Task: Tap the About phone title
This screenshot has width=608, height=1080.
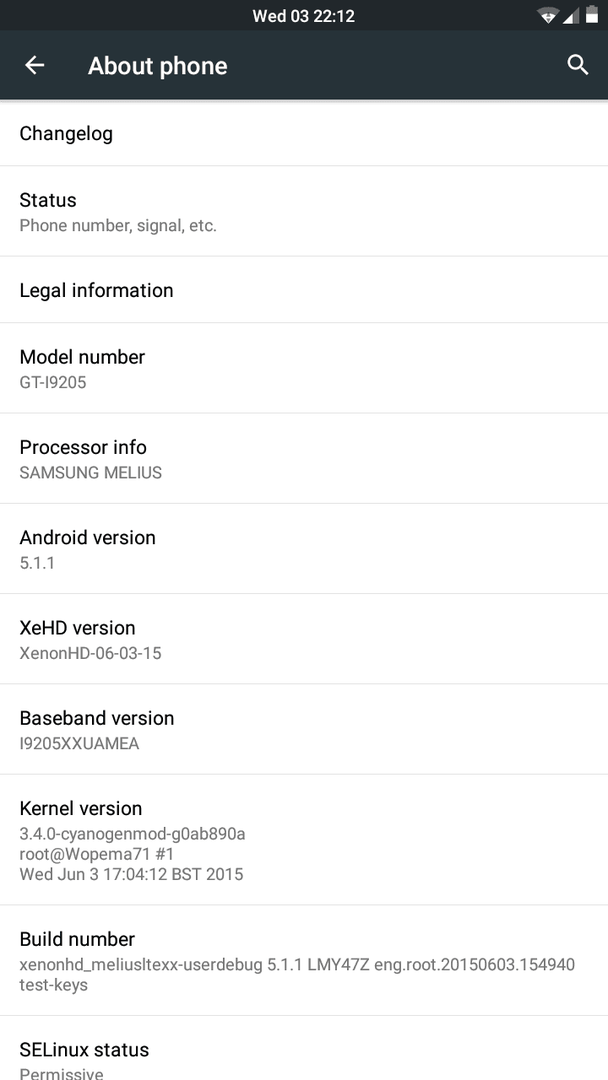Action: coord(158,66)
